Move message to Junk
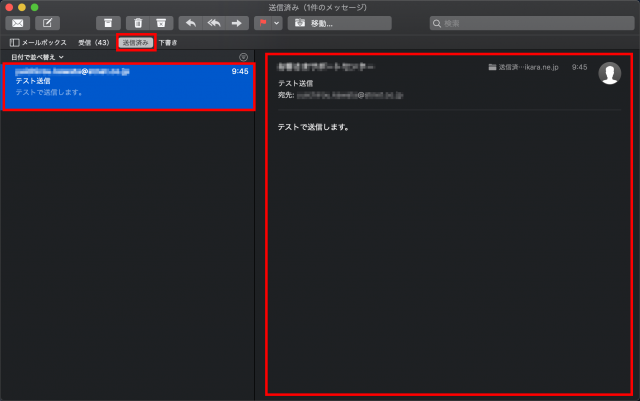The image size is (640, 401). [x=160, y=22]
